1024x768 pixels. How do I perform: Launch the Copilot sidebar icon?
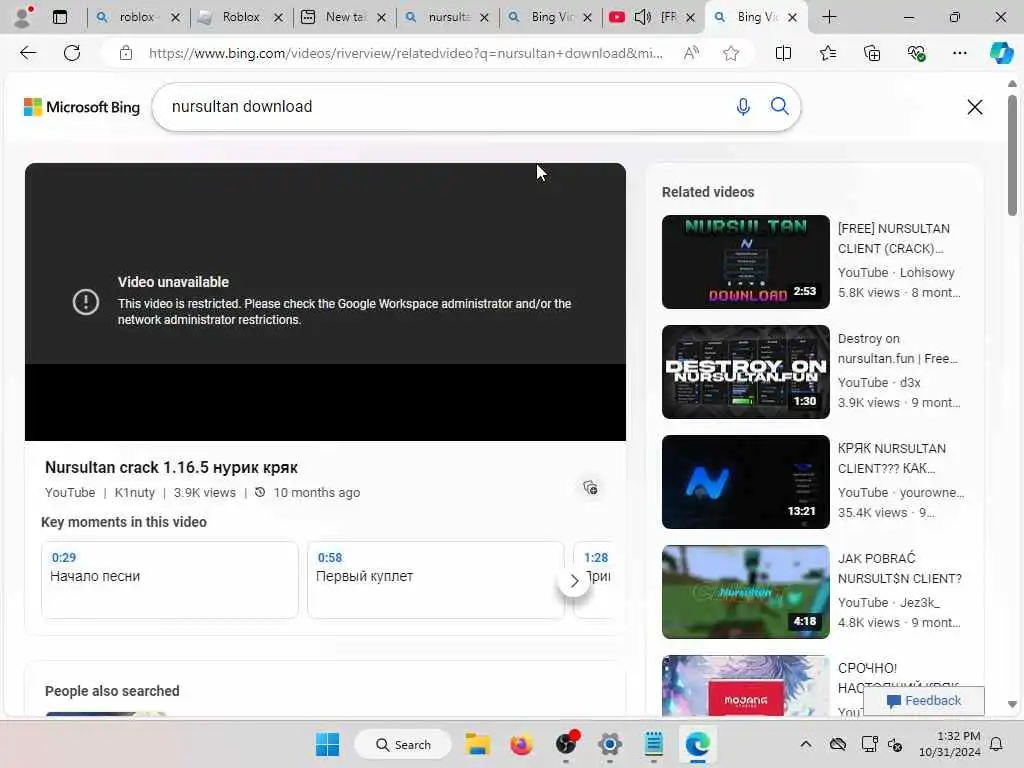1001,53
